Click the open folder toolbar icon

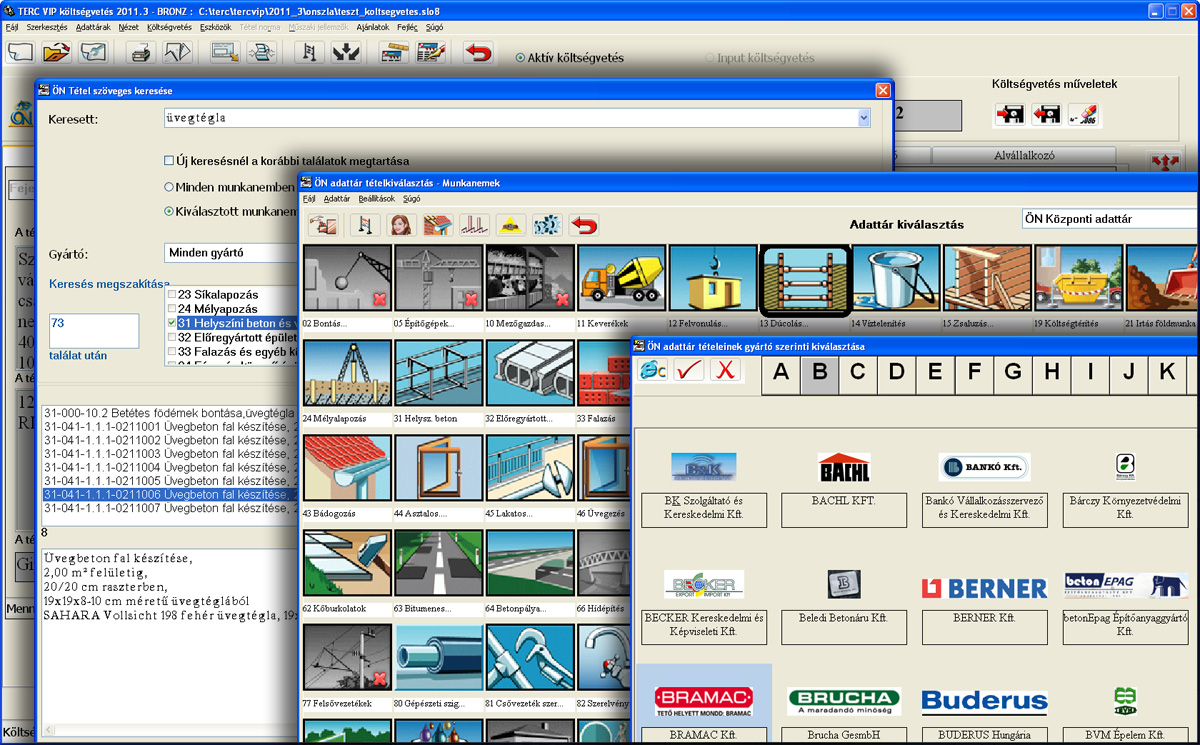[57, 53]
